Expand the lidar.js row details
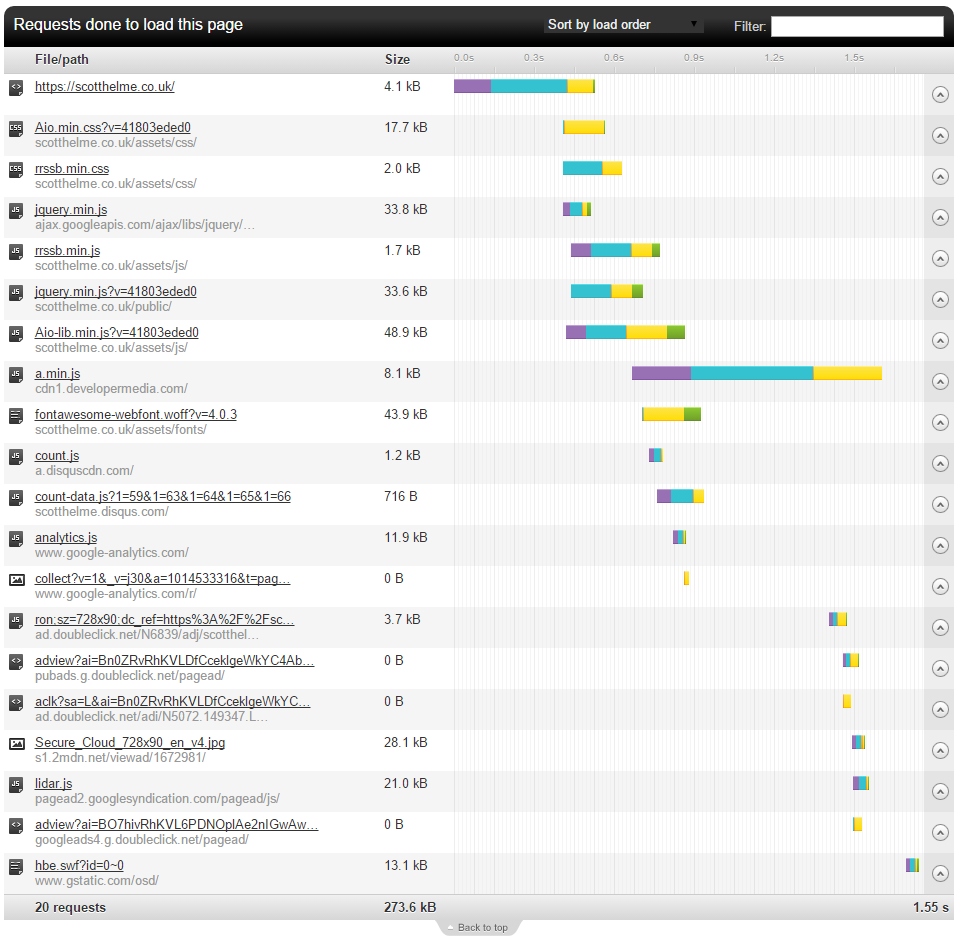This screenshot has width=961, height=945. 939,791
